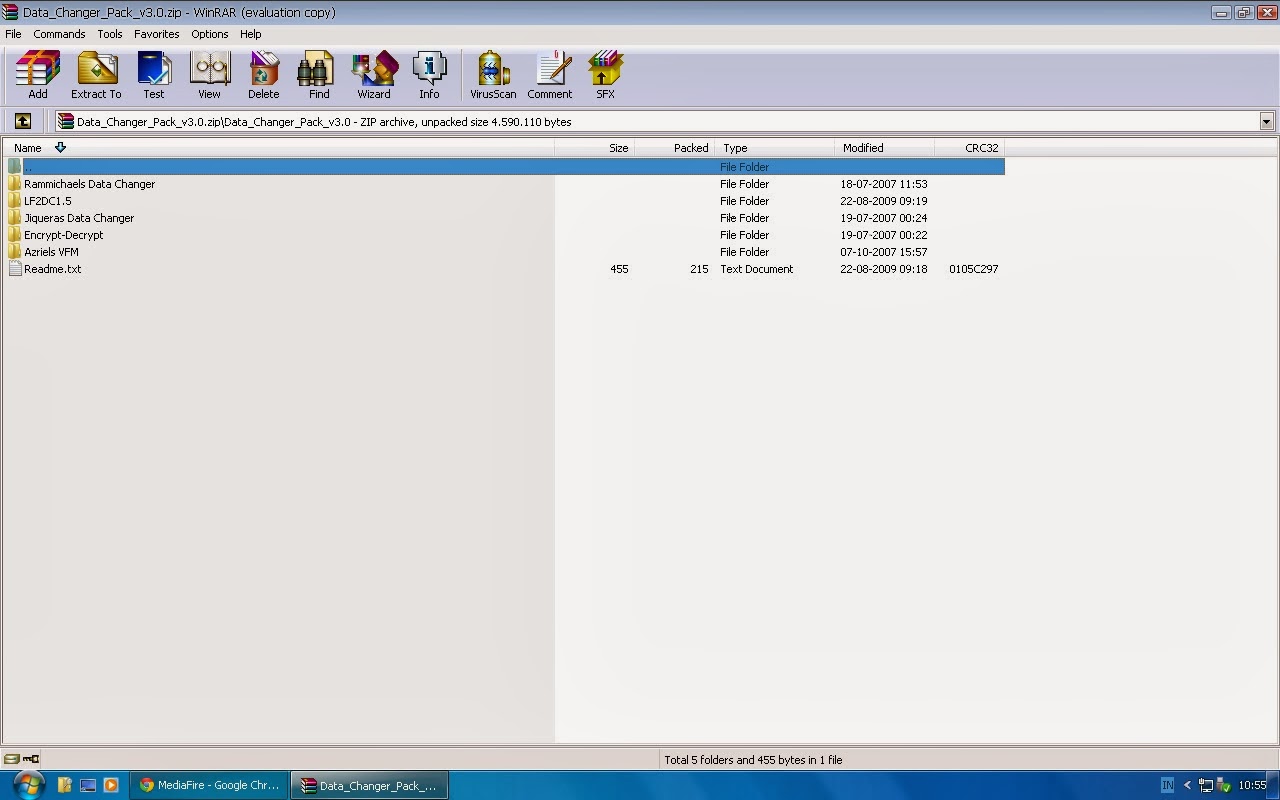Sort the list by the Name column
The height and width of the screenshot is (800, 1280).
click(279, 148)
